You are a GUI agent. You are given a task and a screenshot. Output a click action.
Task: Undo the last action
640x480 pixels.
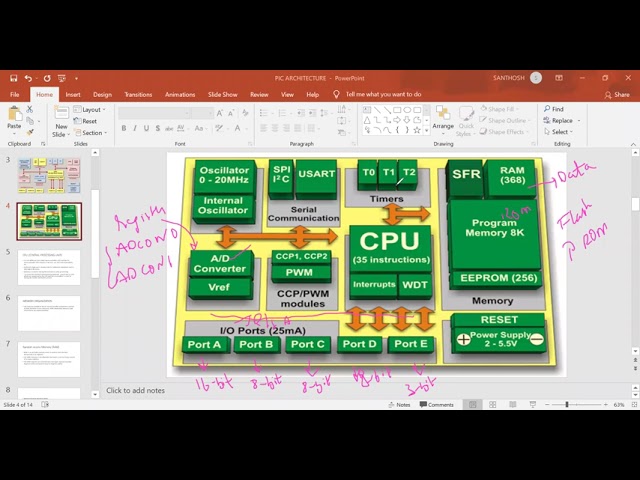(28, 78)
